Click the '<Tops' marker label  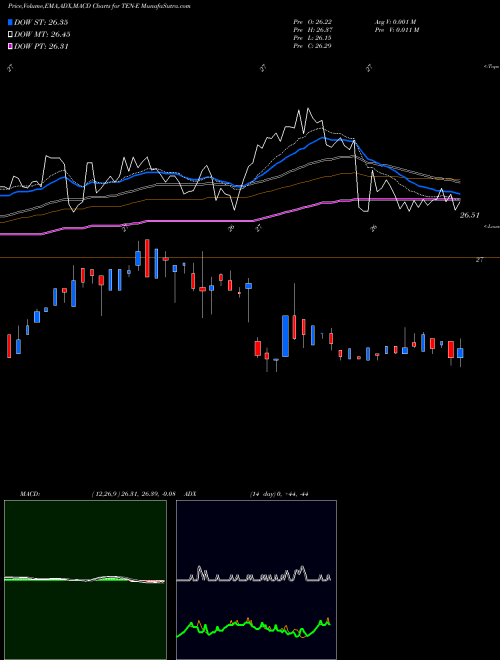pyautogui.click(x=491, y=67)
